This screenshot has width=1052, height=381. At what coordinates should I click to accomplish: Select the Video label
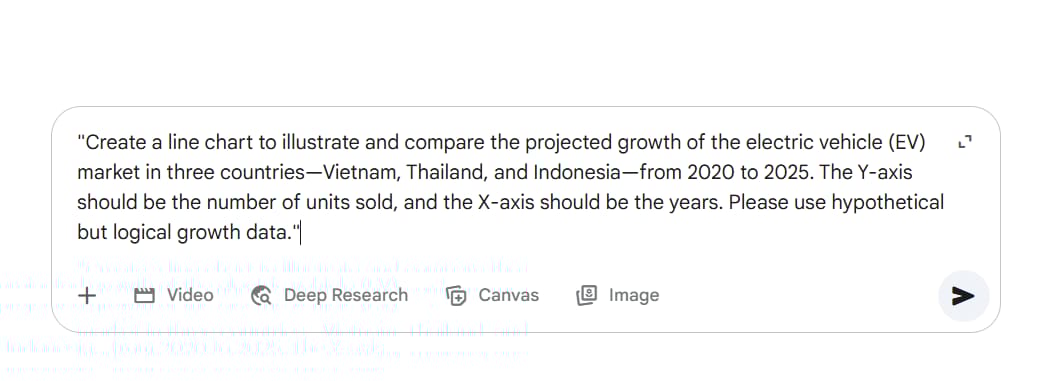[x=190, y=295]
